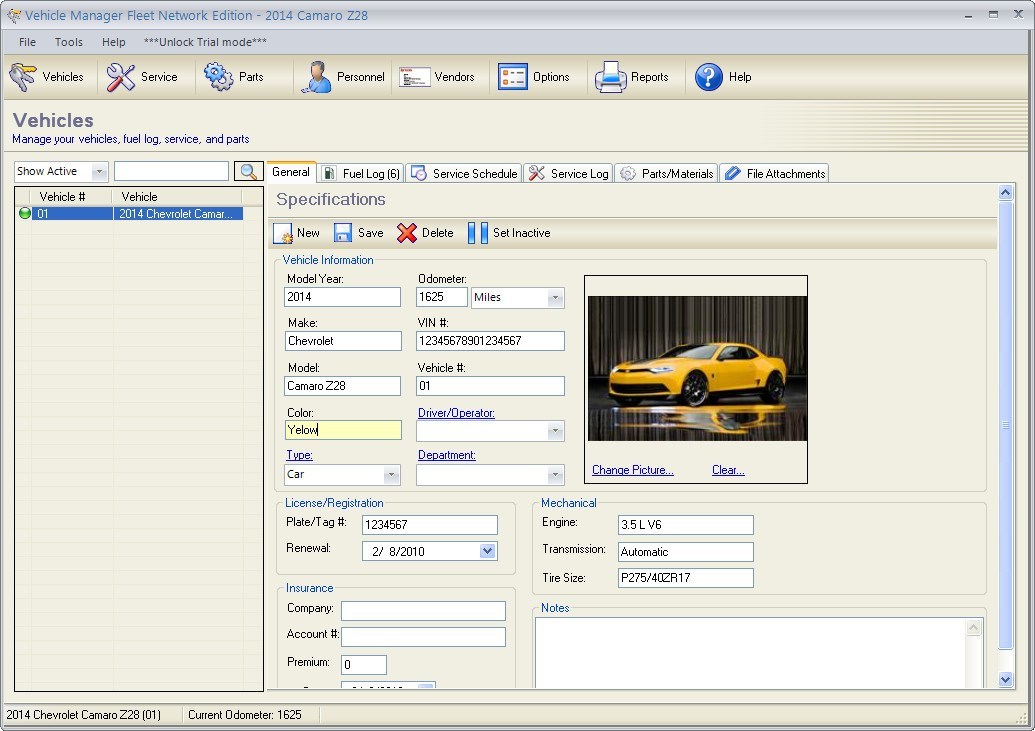Click the Clear picture link
1035x731 pixels.
click(727, 470)
